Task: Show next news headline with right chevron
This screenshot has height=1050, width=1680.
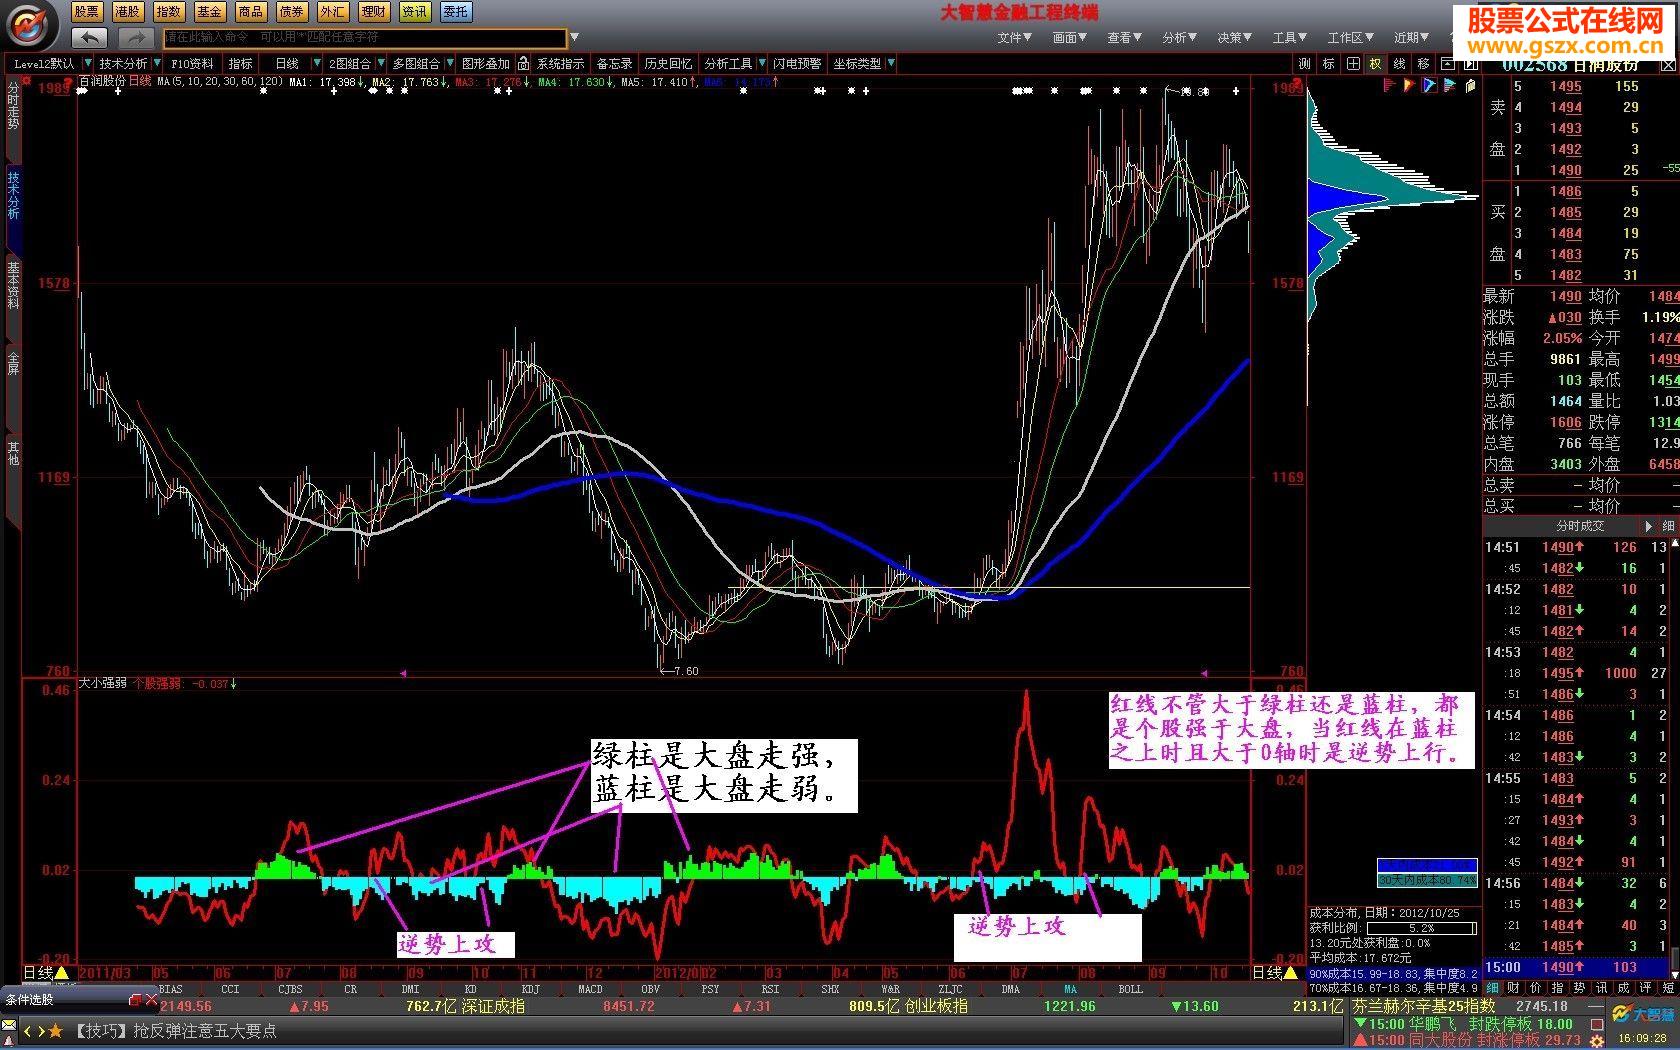Action: click(40, 1031)
